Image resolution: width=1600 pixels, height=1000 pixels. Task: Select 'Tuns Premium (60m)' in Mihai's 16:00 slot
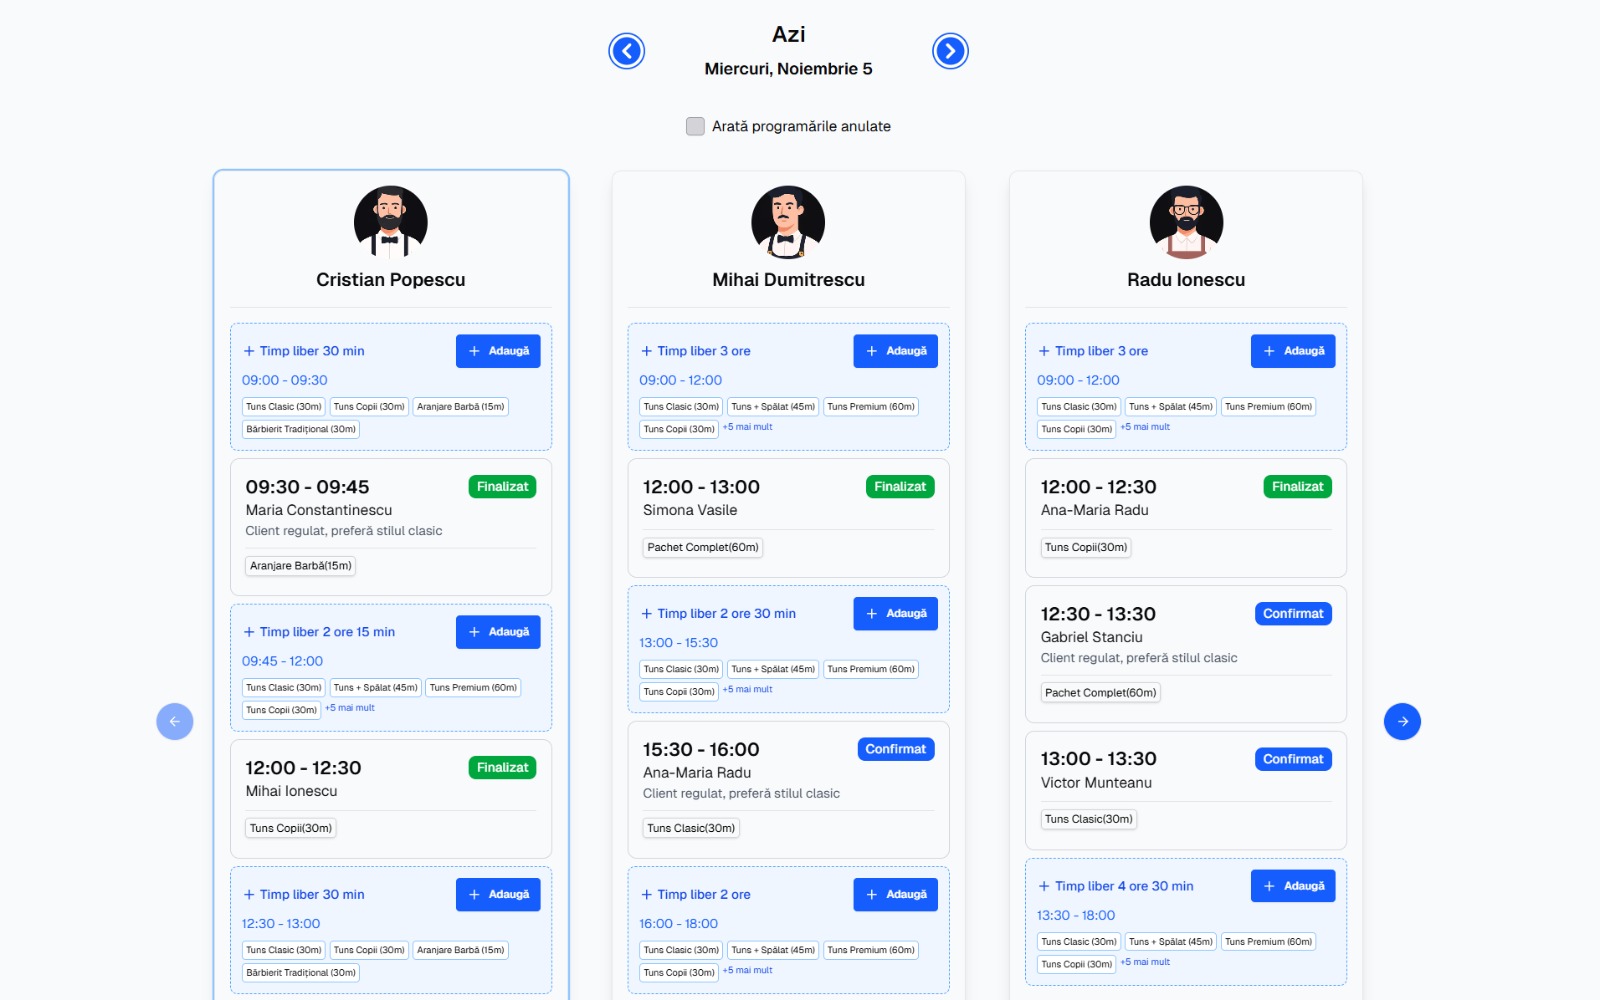[871, 950]
